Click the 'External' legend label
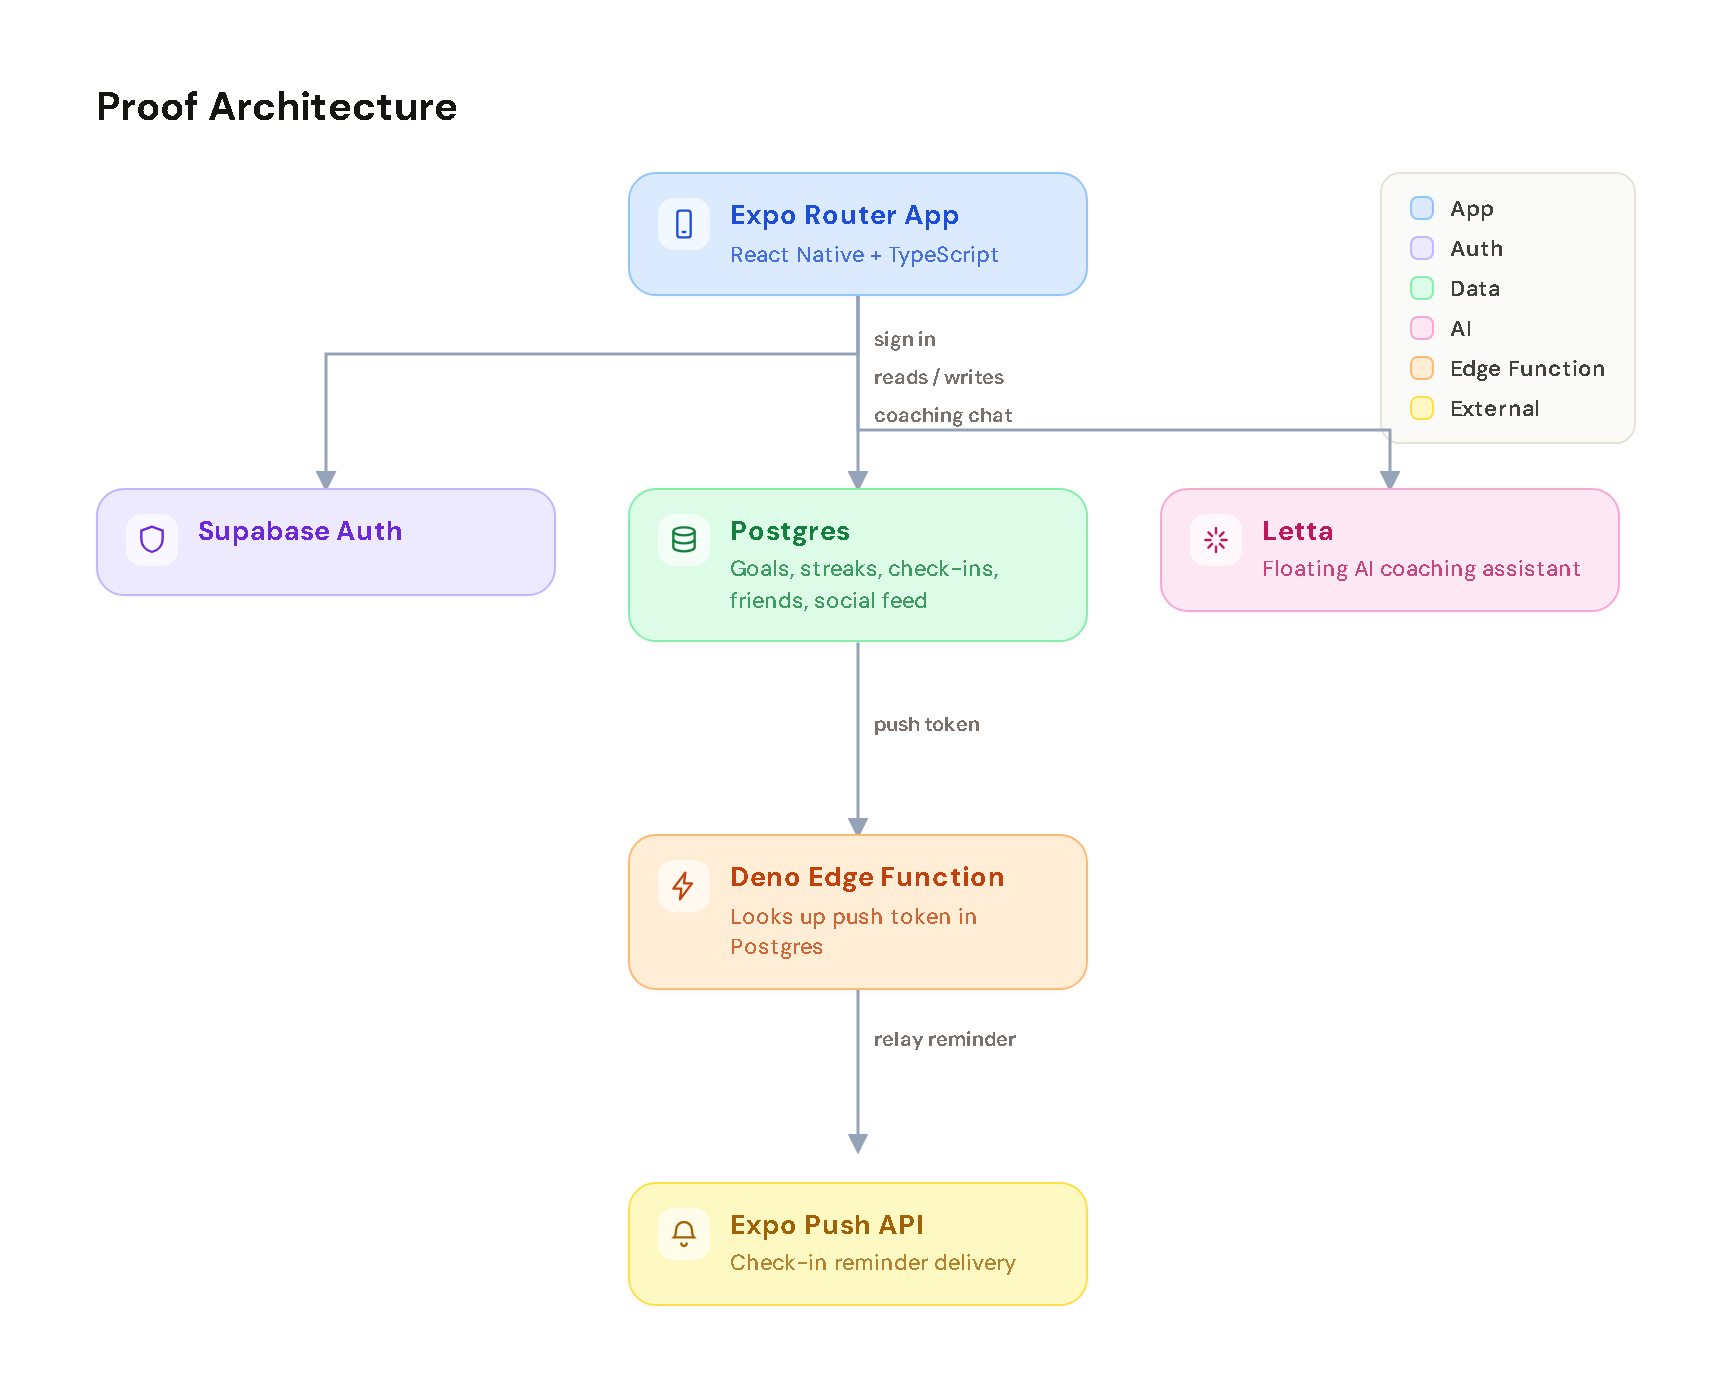 tap(1495, 408)
